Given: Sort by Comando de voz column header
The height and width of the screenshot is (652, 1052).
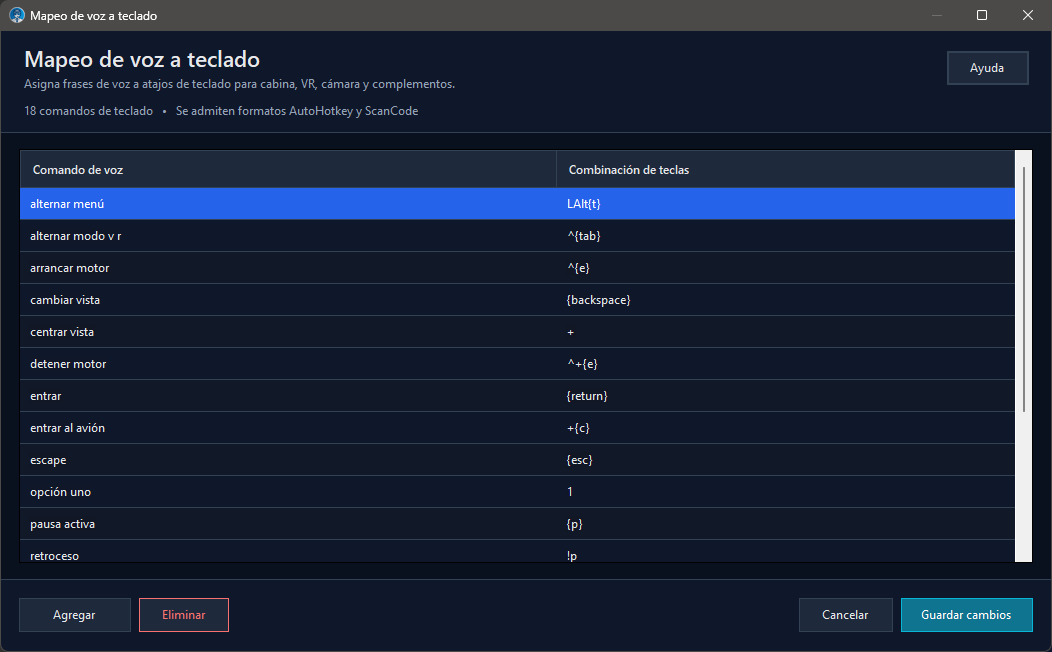Looking at the screenshot, I should [x=288, y=170].
